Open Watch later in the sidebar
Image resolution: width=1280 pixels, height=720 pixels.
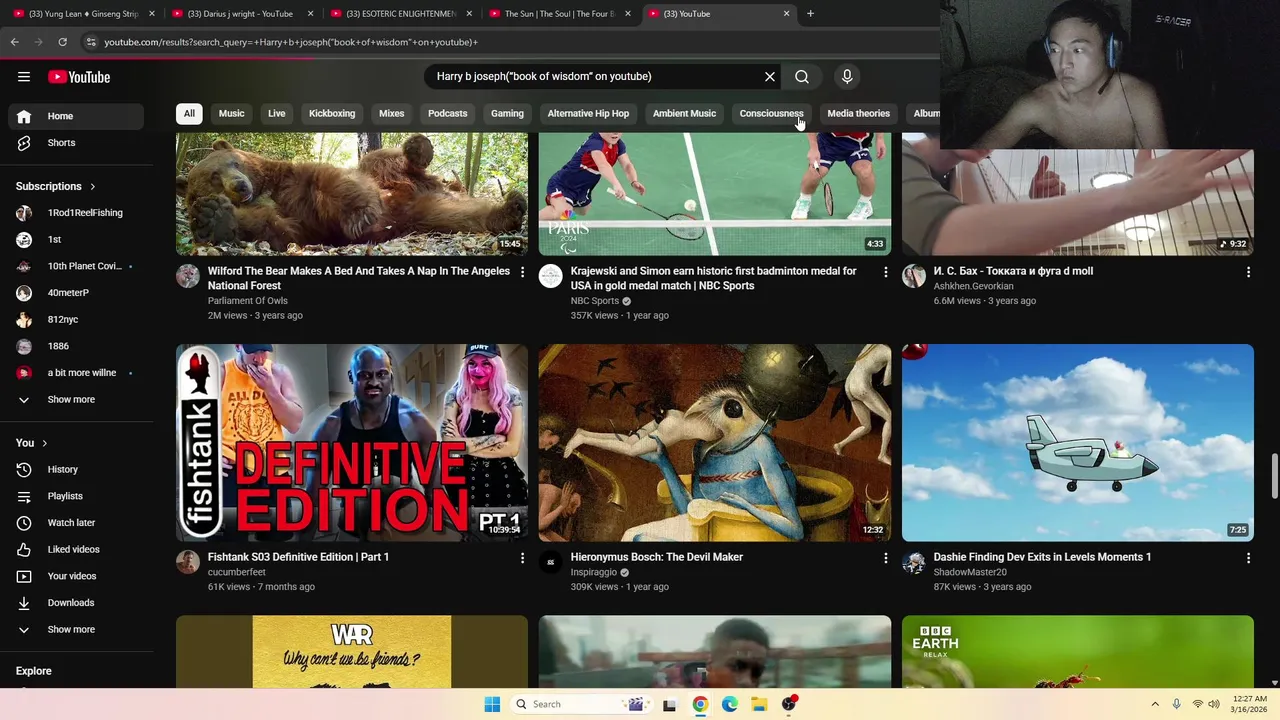[76, 523]
